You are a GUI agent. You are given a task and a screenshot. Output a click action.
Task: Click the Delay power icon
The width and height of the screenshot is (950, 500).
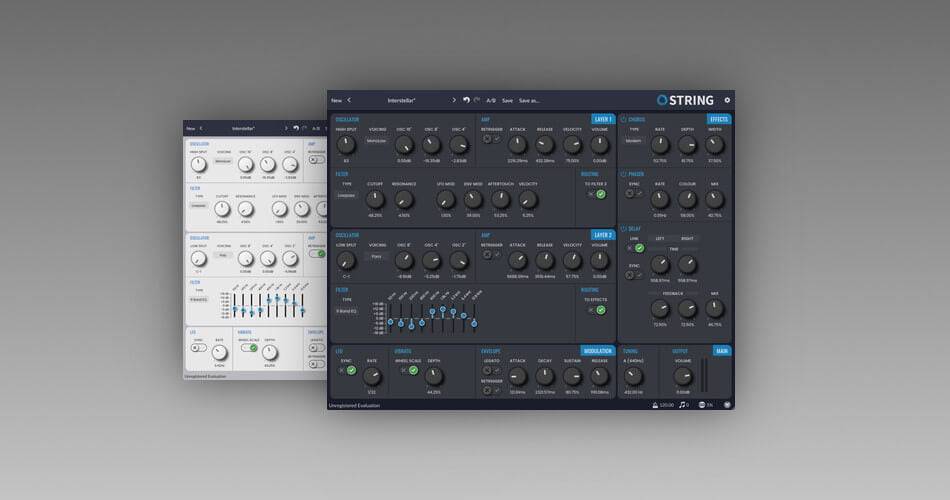coord(623,228)
